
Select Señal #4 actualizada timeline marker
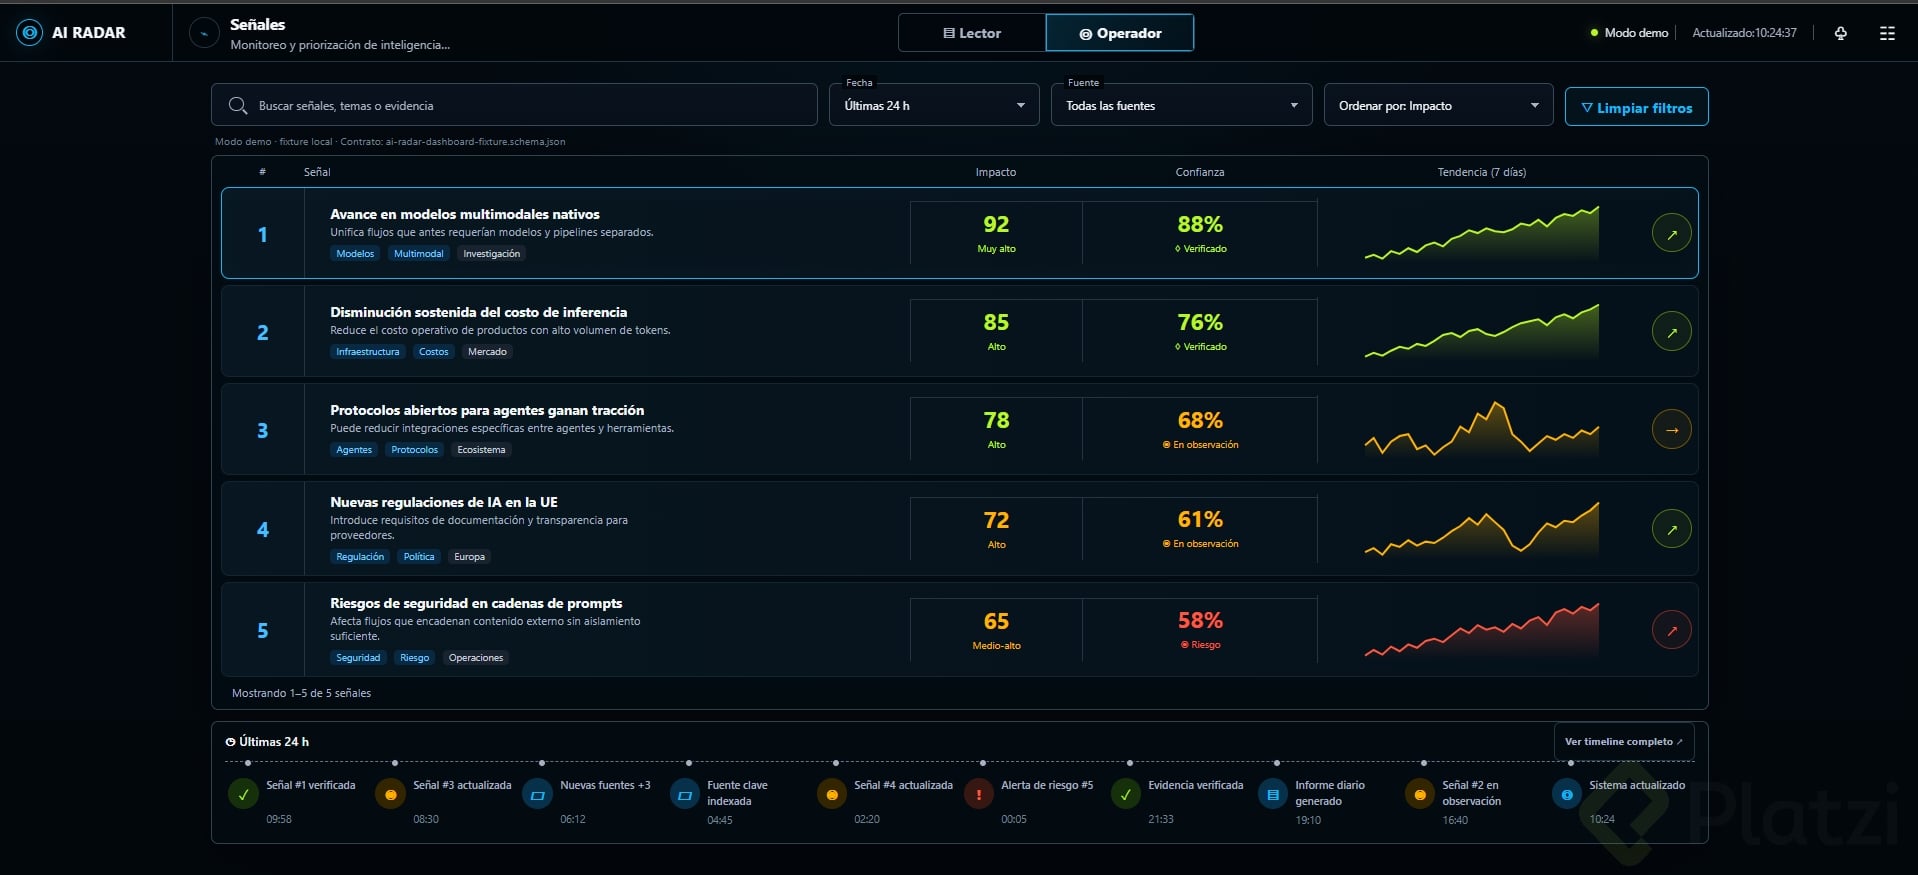(832, 794)
